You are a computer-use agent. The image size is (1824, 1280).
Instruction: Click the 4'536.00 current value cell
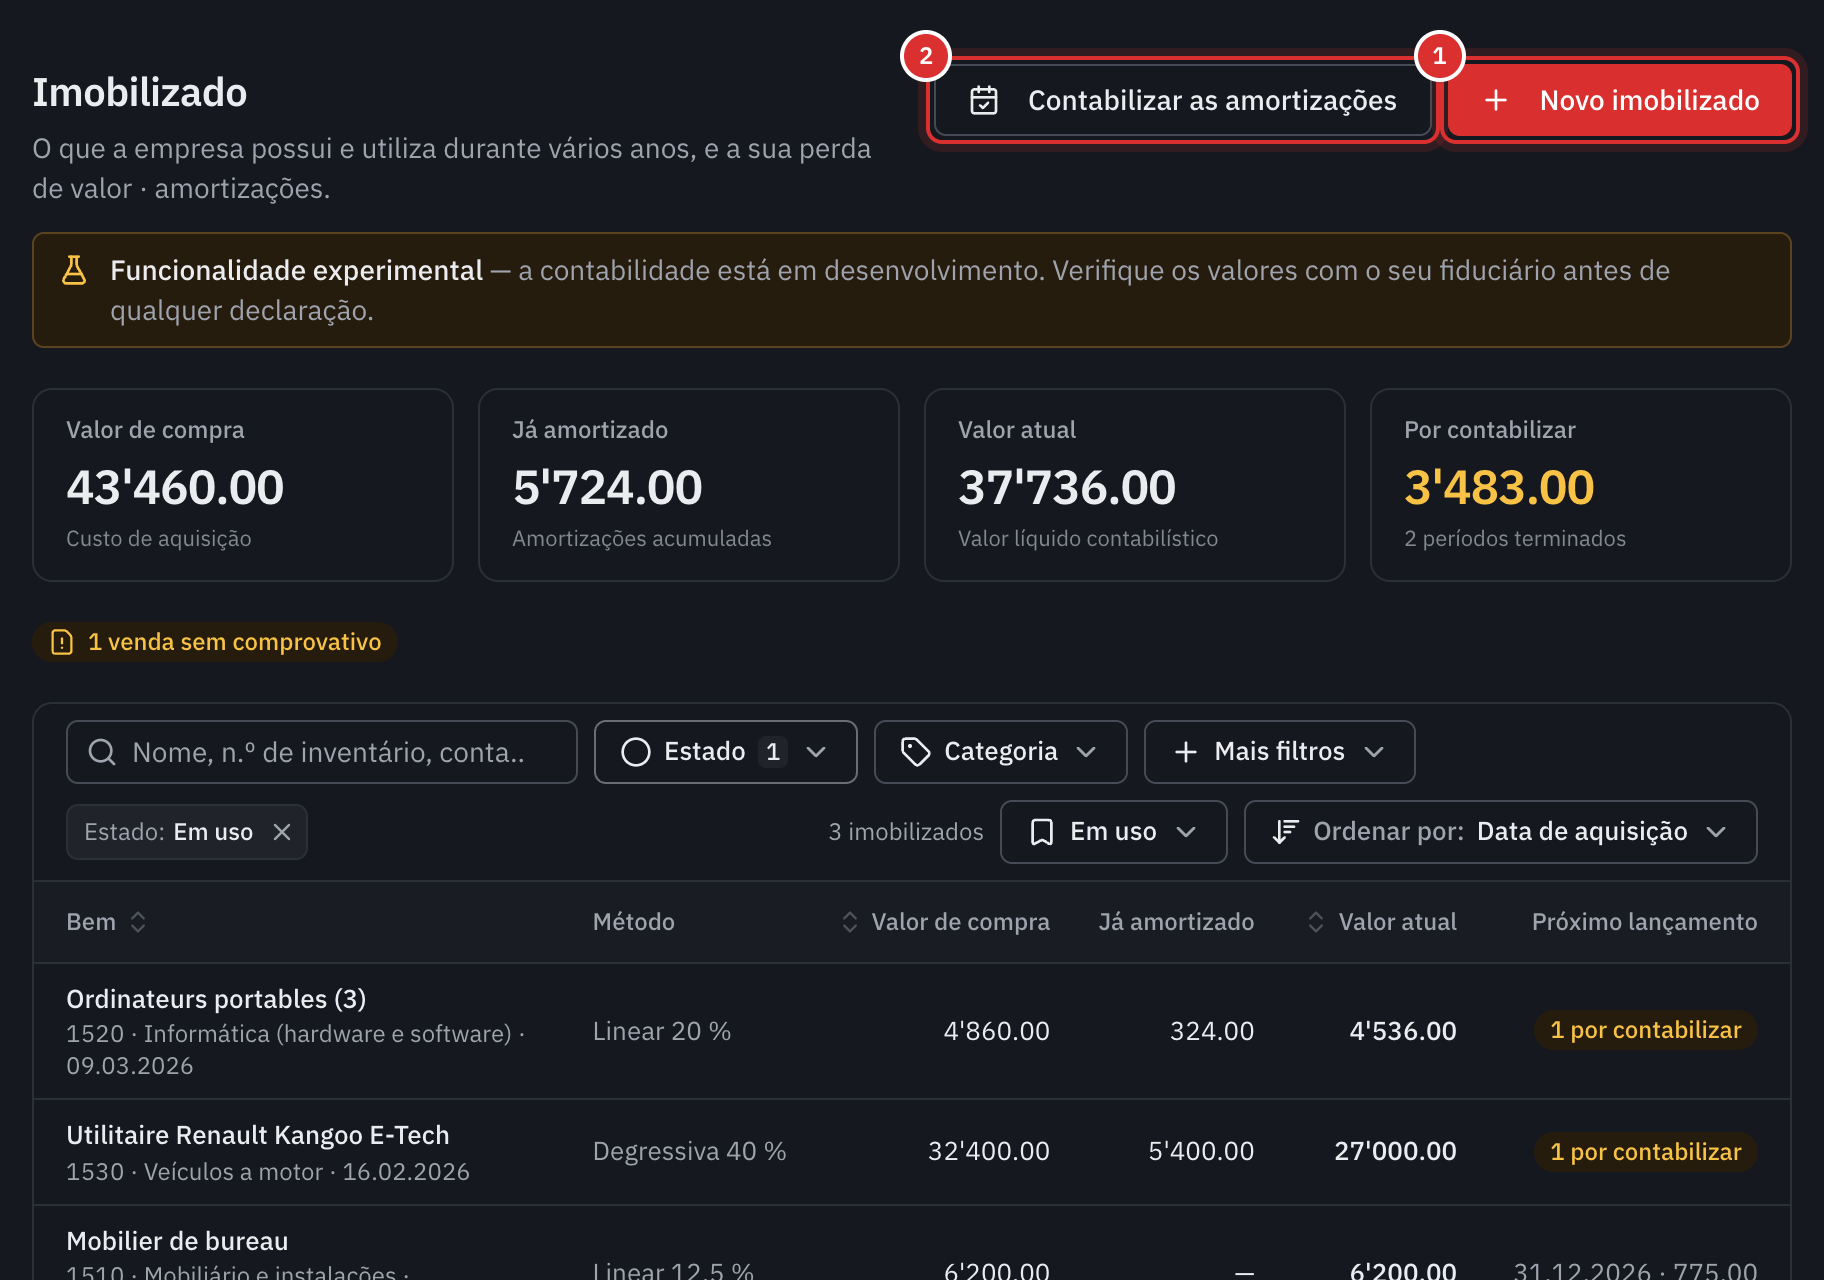click(x=1403, y=1031)
